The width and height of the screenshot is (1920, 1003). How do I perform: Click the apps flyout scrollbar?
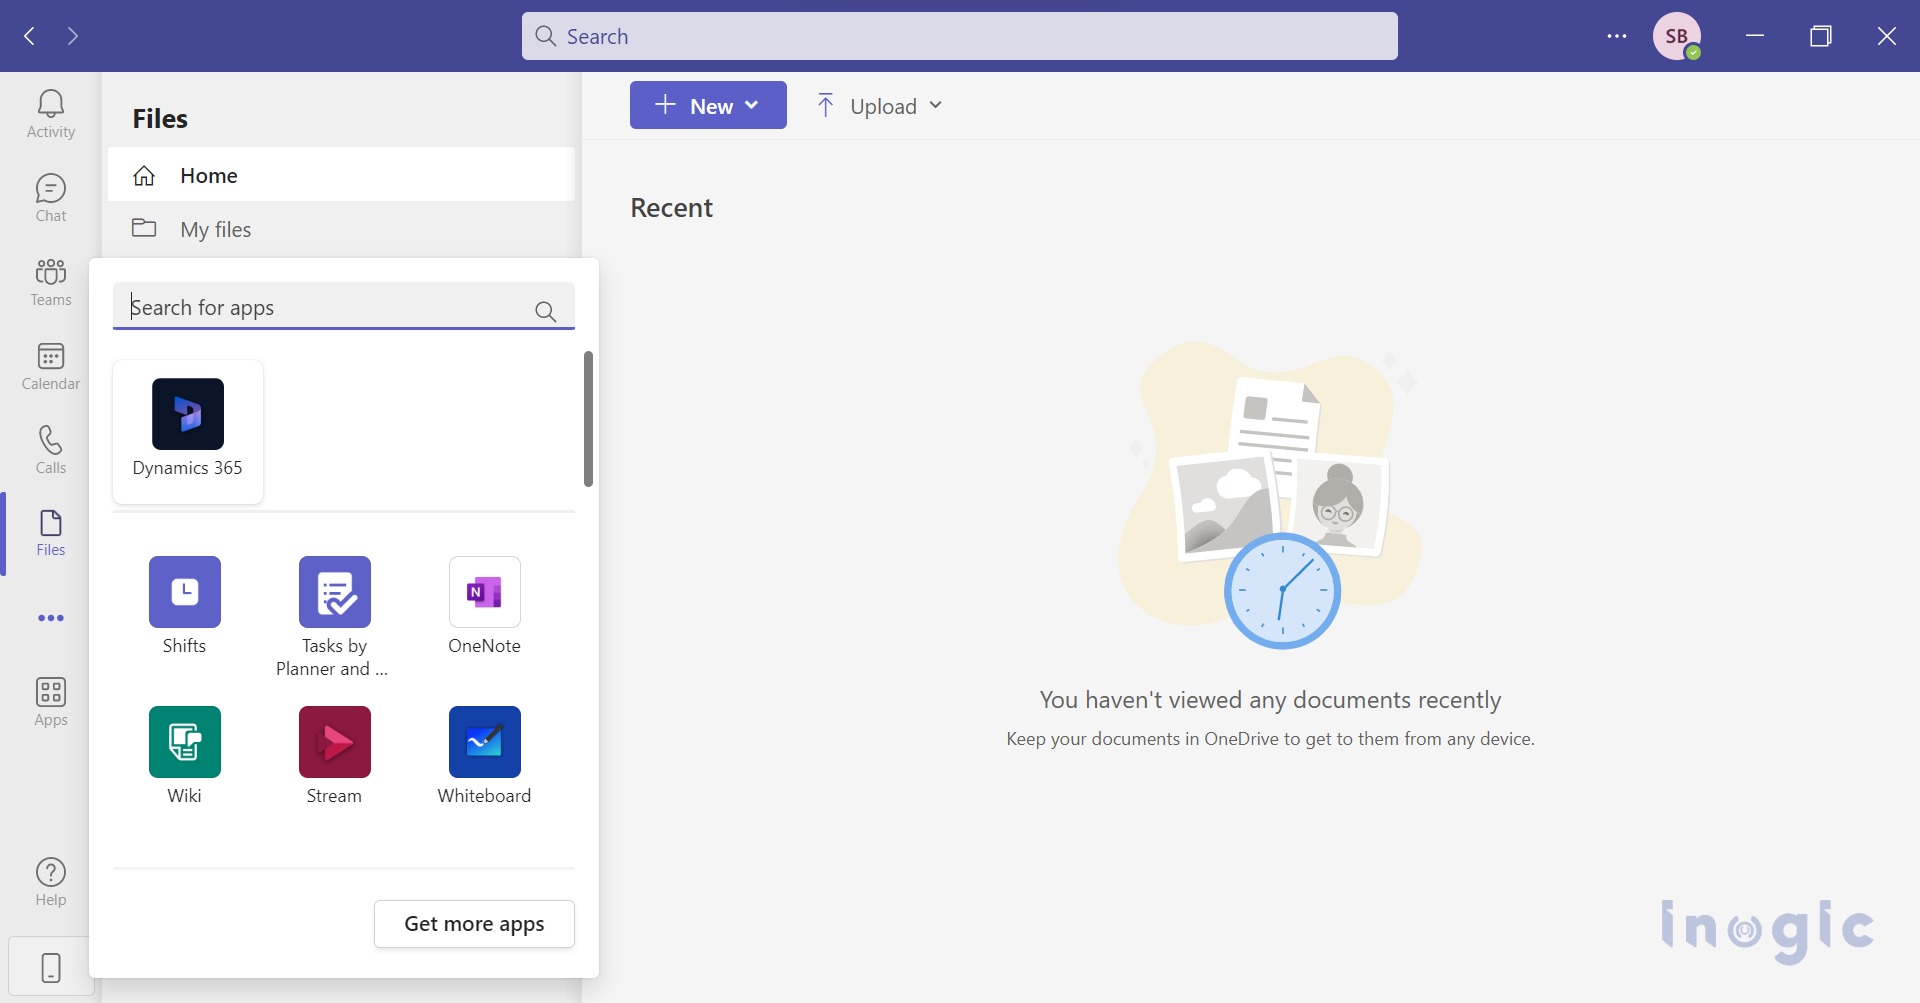[588, 419]
